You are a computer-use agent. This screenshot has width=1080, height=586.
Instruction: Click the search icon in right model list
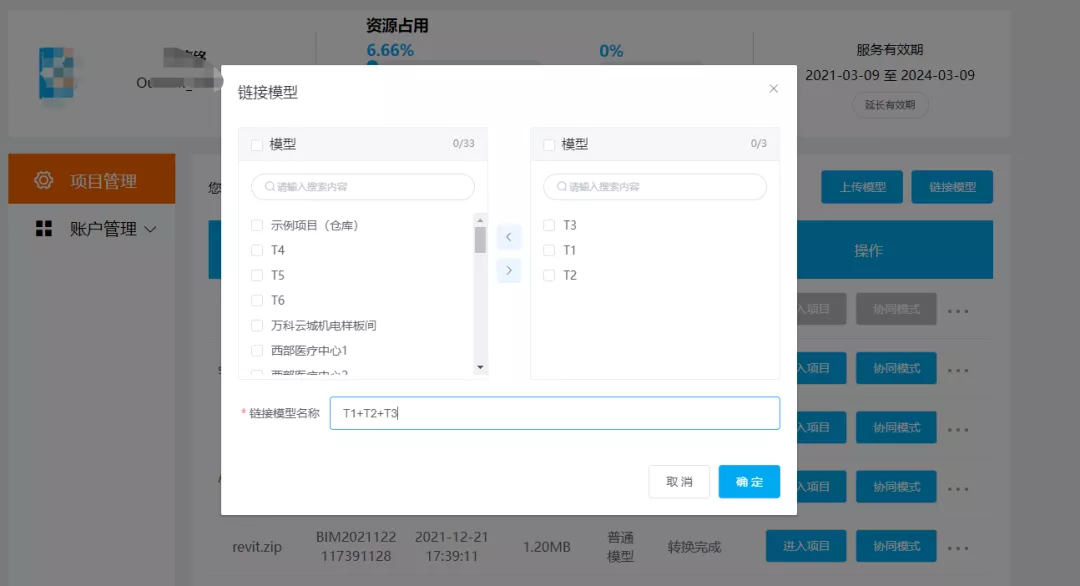[561, 187]
